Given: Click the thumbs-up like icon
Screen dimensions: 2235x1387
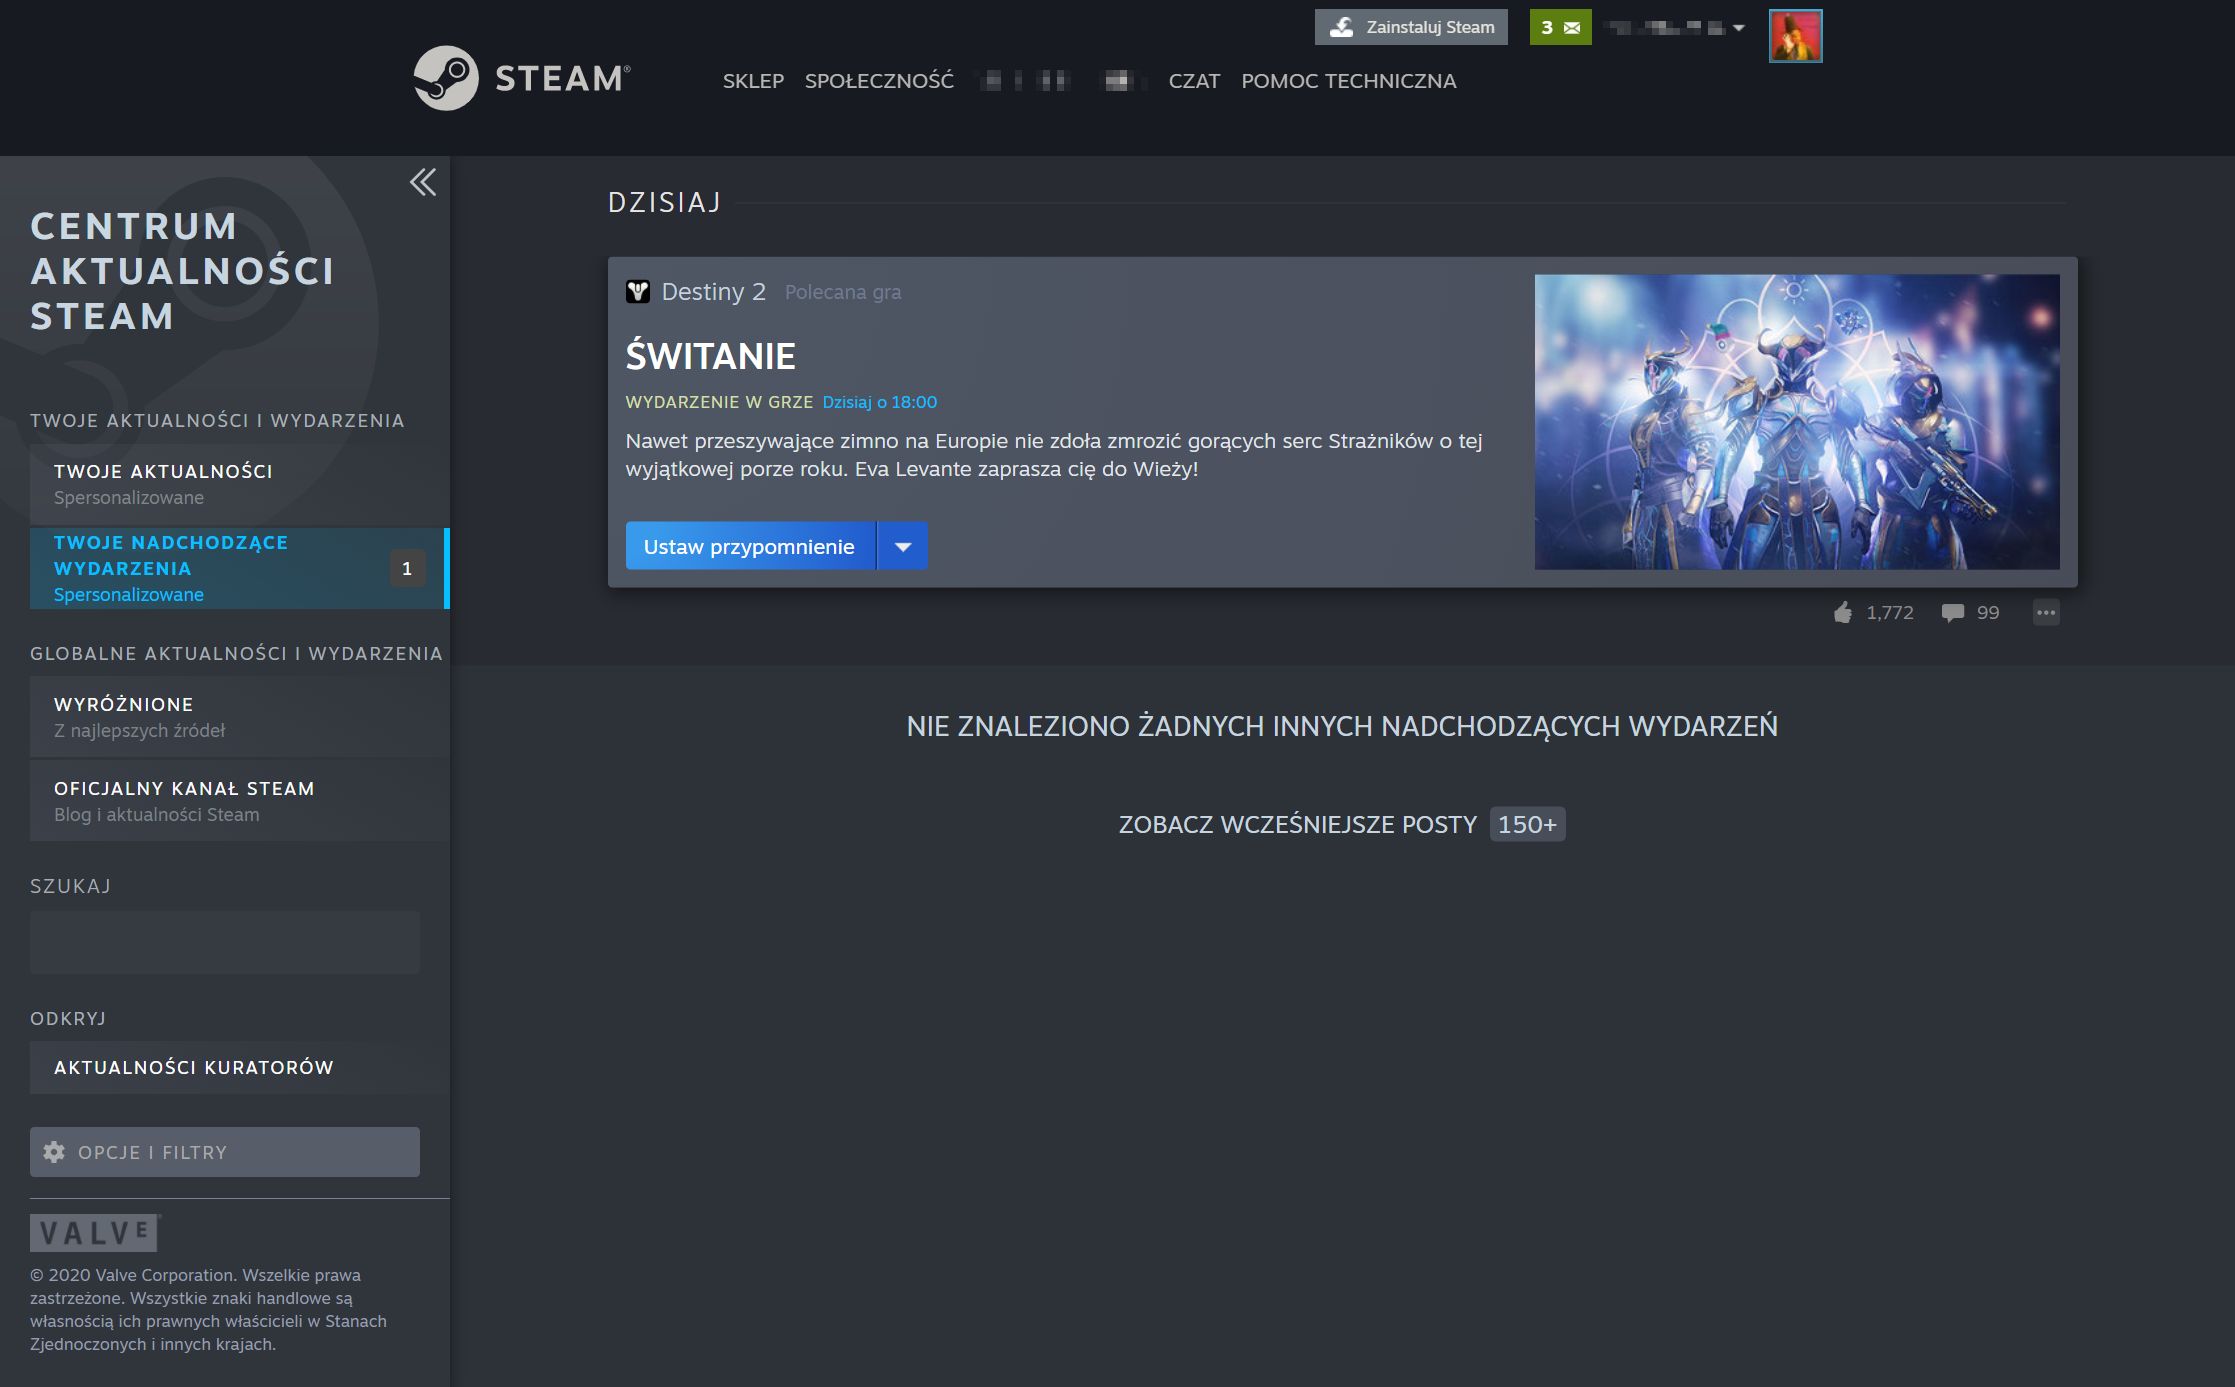Looking at the screenshot, I should pos(1842,613).
